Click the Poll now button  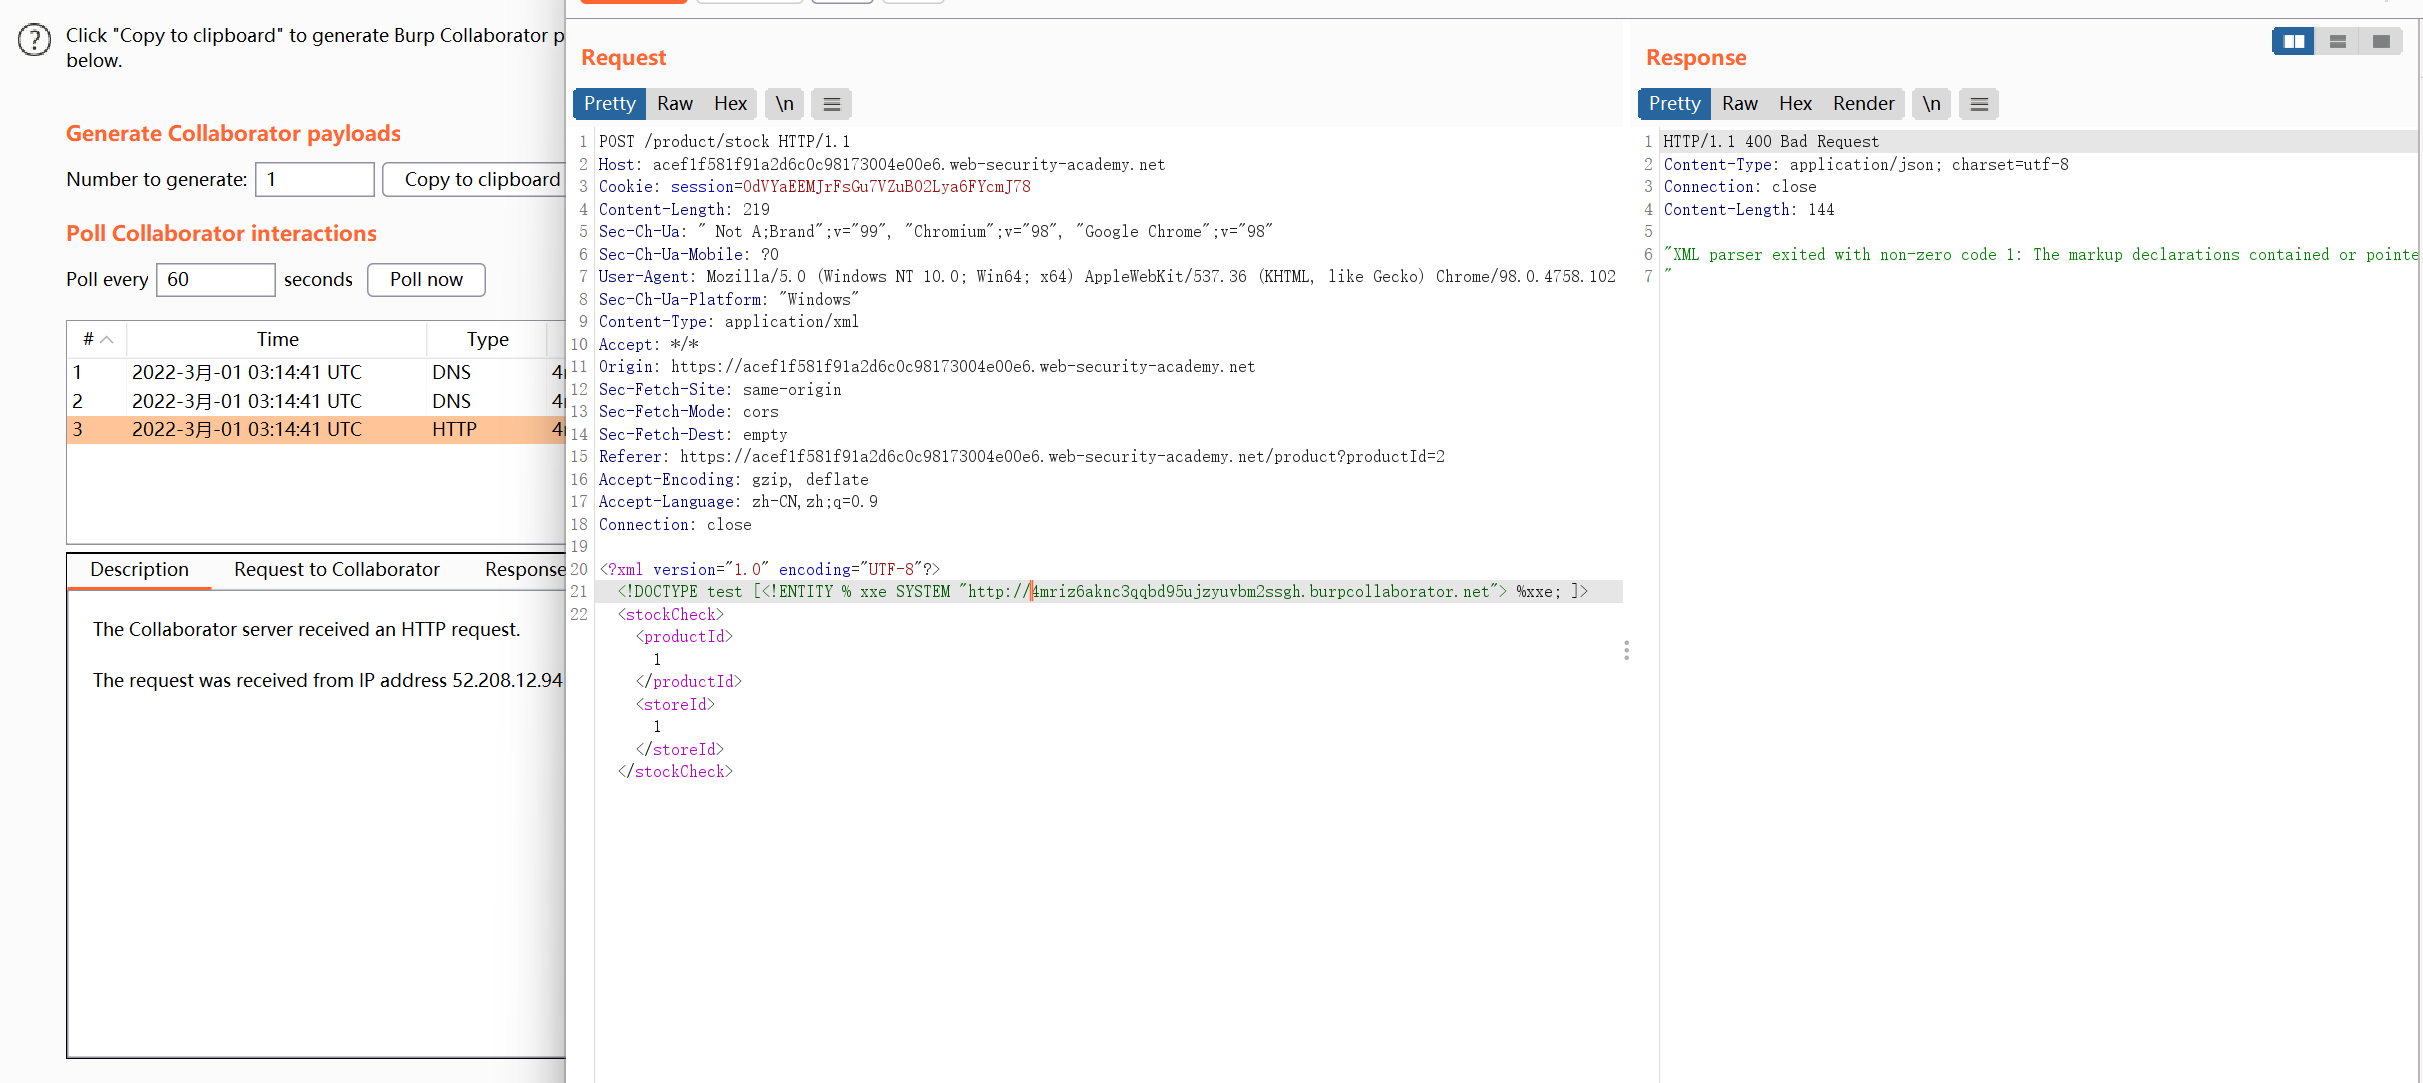(x=426, y=280)
